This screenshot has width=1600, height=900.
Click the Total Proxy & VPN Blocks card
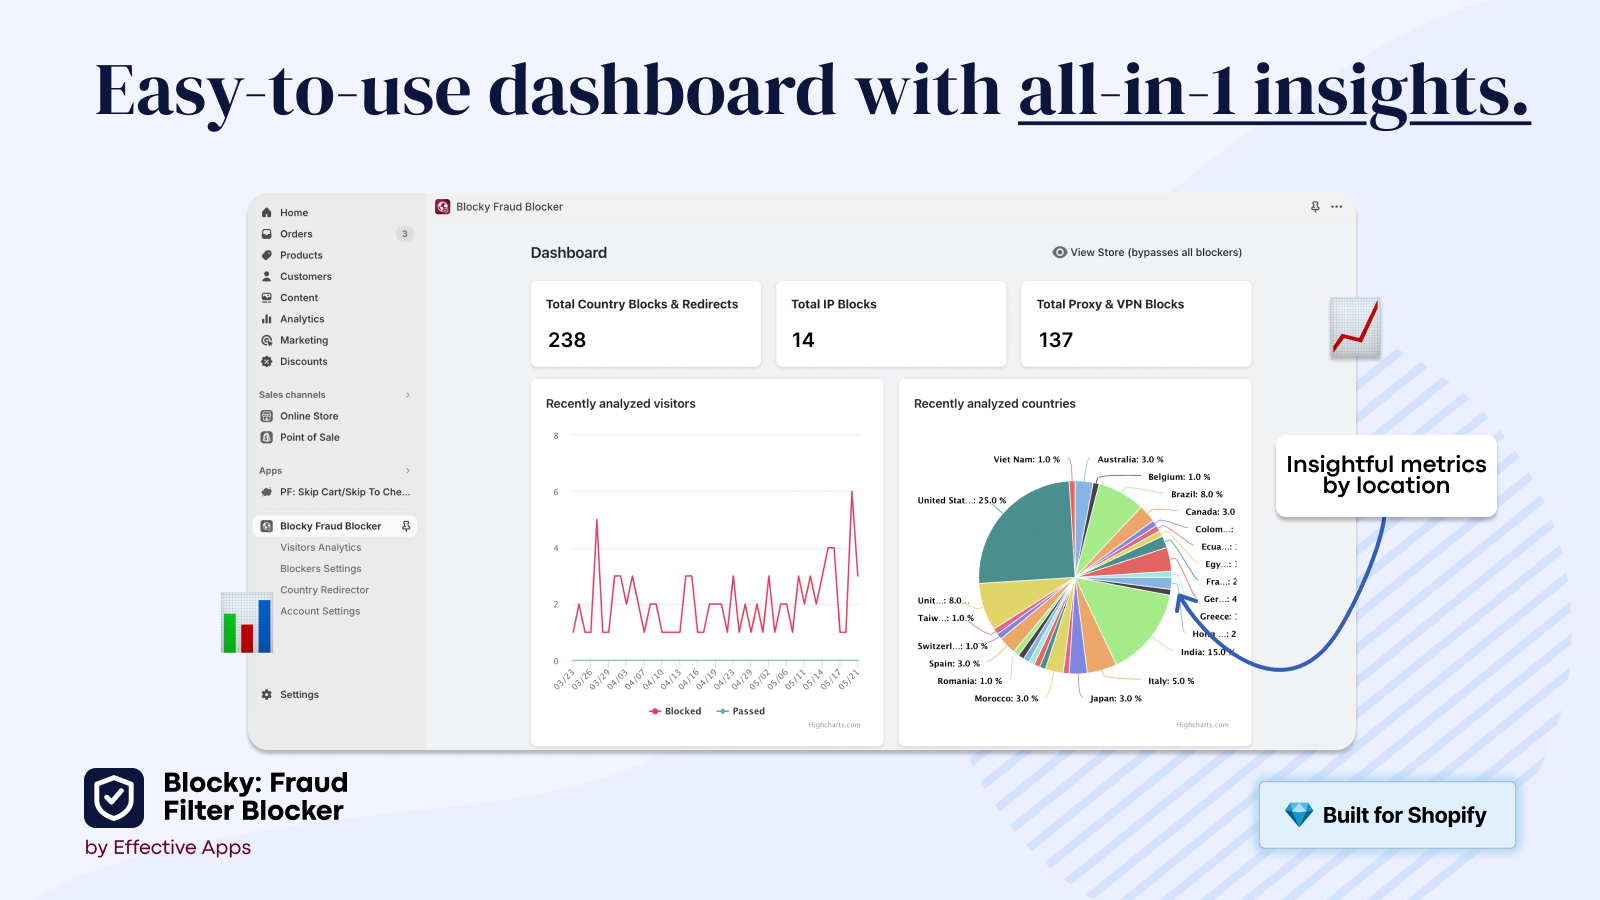[1136, 324]
